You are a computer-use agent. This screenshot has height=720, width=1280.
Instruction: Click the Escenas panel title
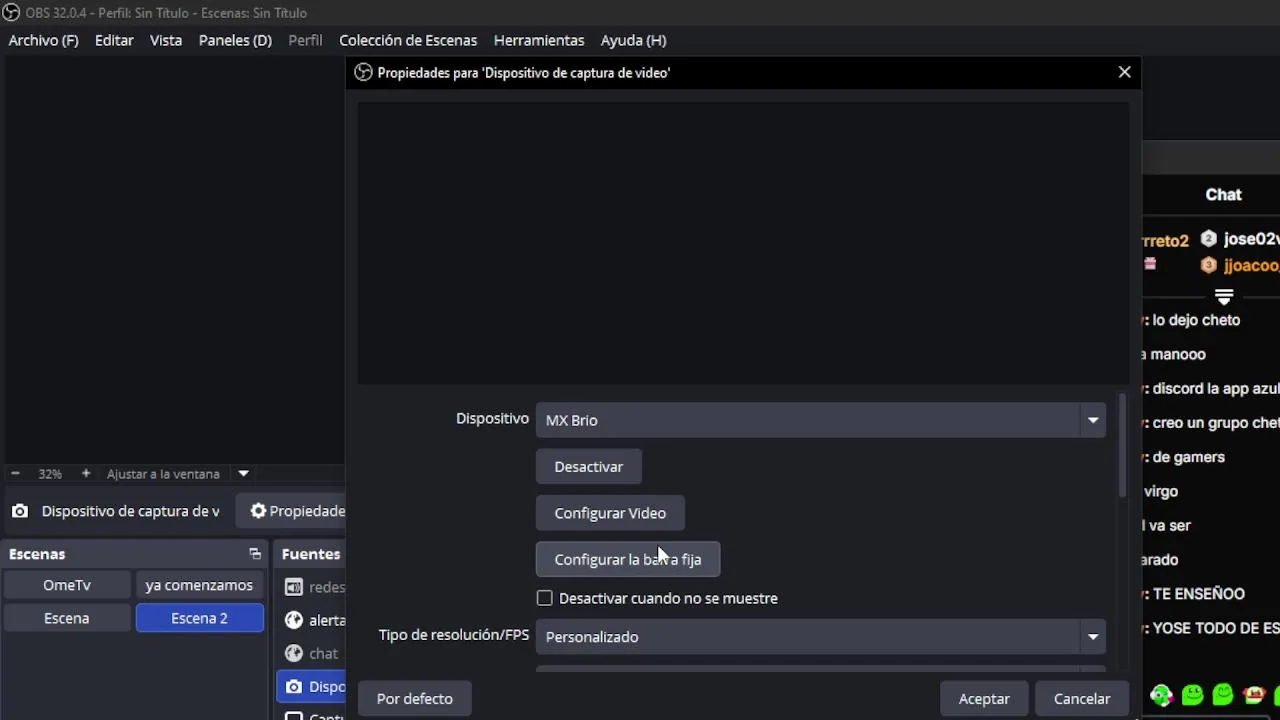(x=37, y=554)
